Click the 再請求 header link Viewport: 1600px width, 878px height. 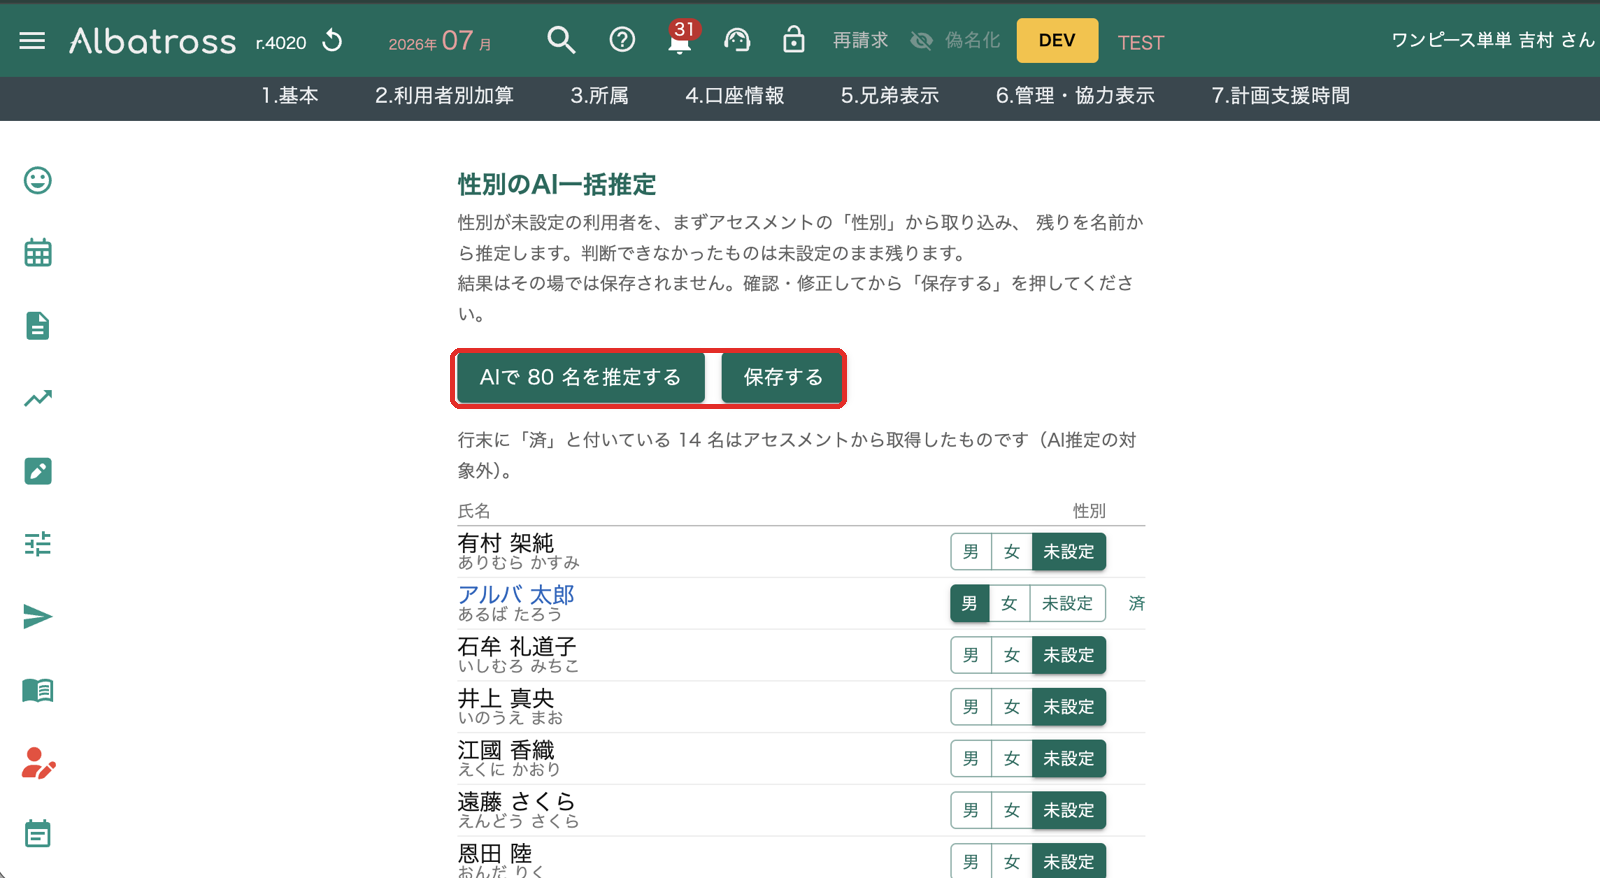click(861, 41)
